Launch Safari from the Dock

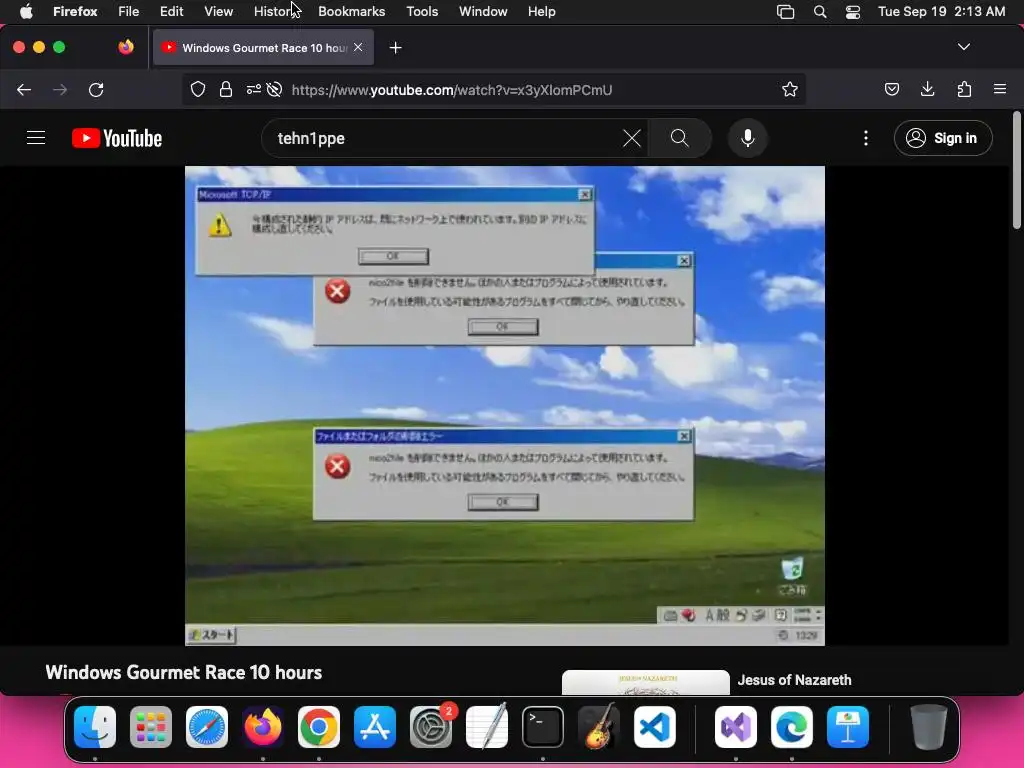[x=207, y=726]
